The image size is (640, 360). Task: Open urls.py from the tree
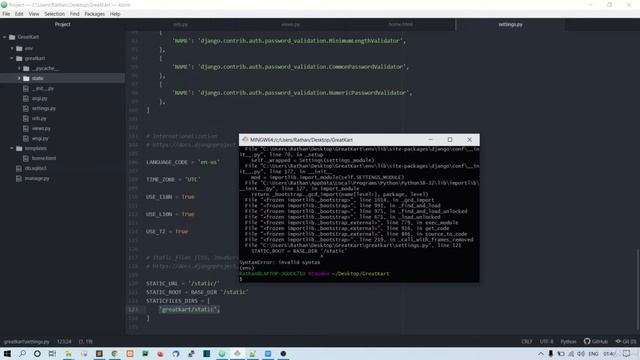coord(39,118)
